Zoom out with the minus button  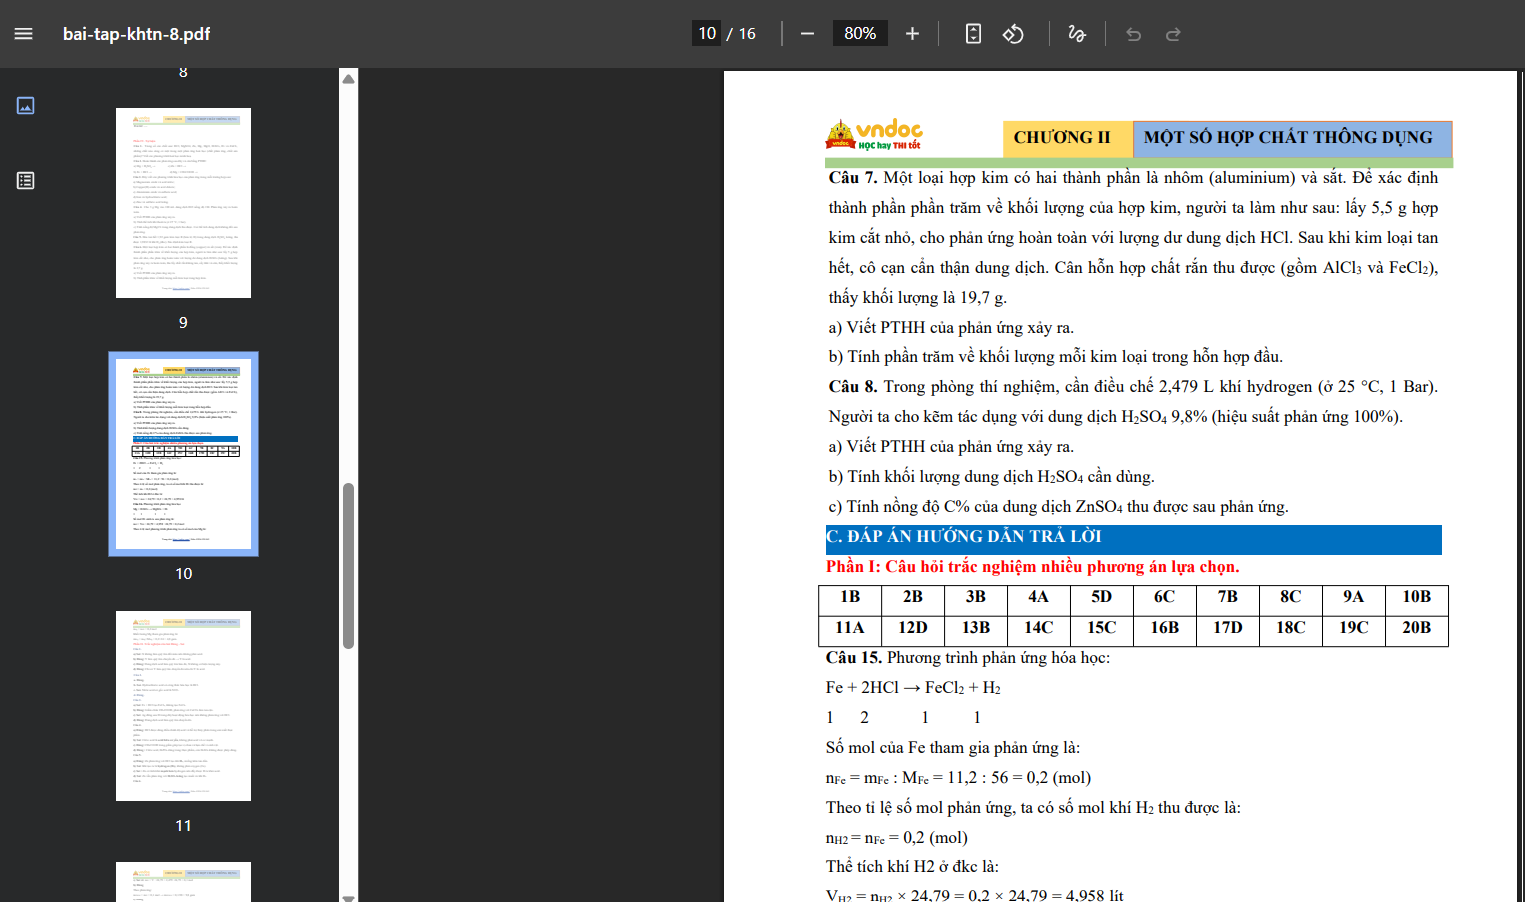(x=807, y=34)
